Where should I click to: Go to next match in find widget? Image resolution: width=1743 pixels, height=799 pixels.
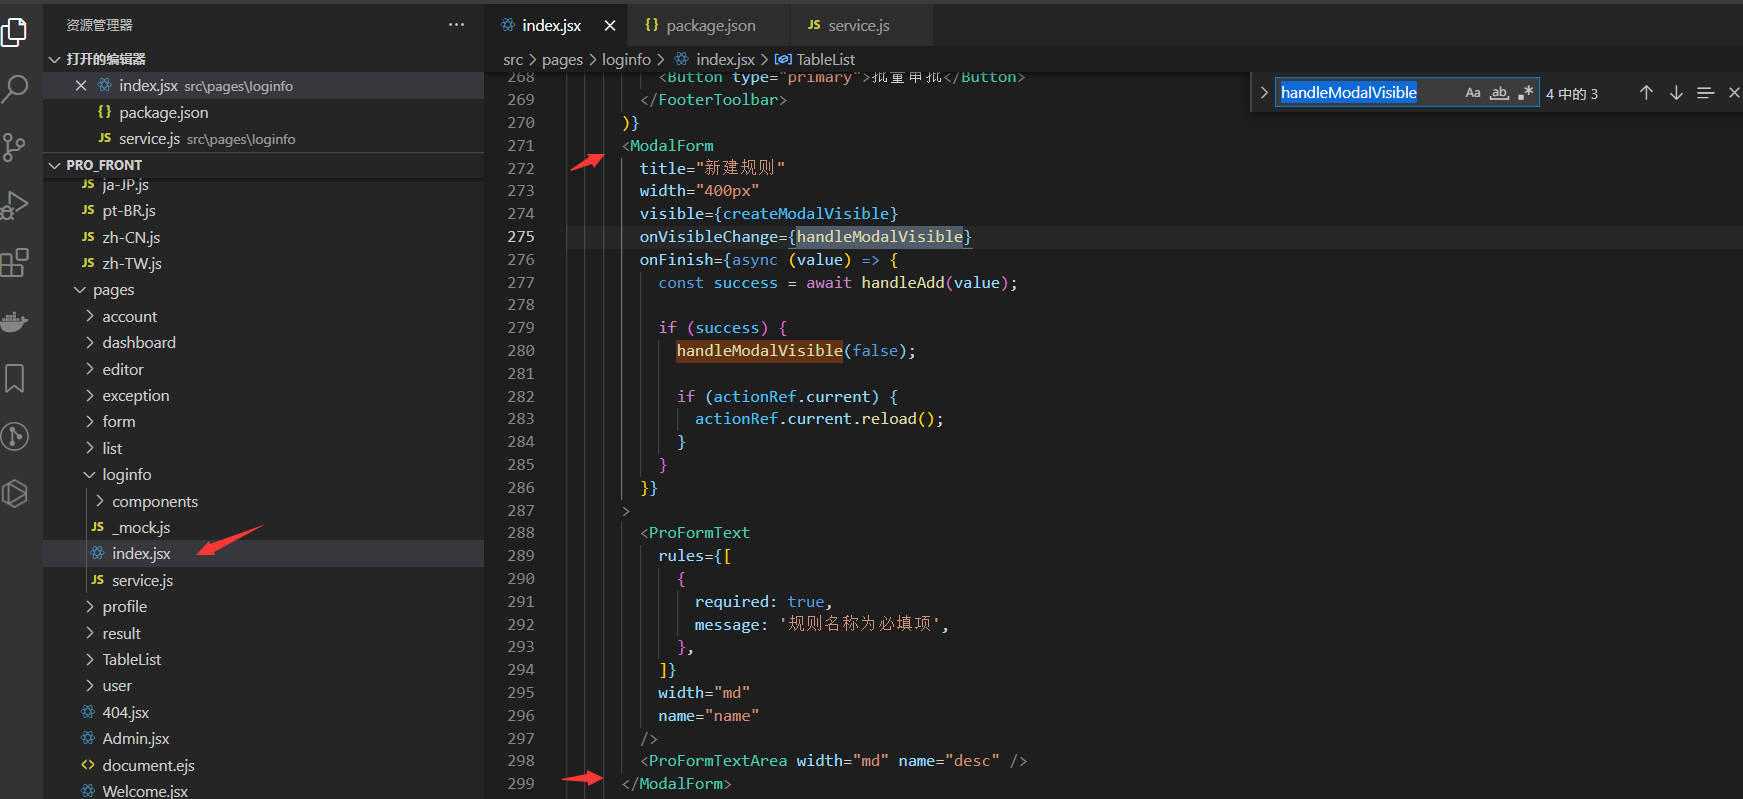1676,93
